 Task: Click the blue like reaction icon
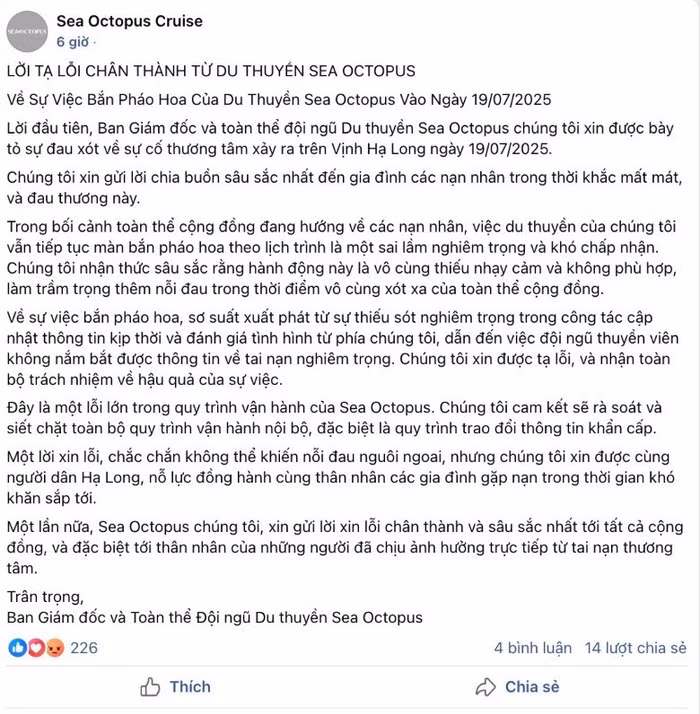click(x=17, y=648)
